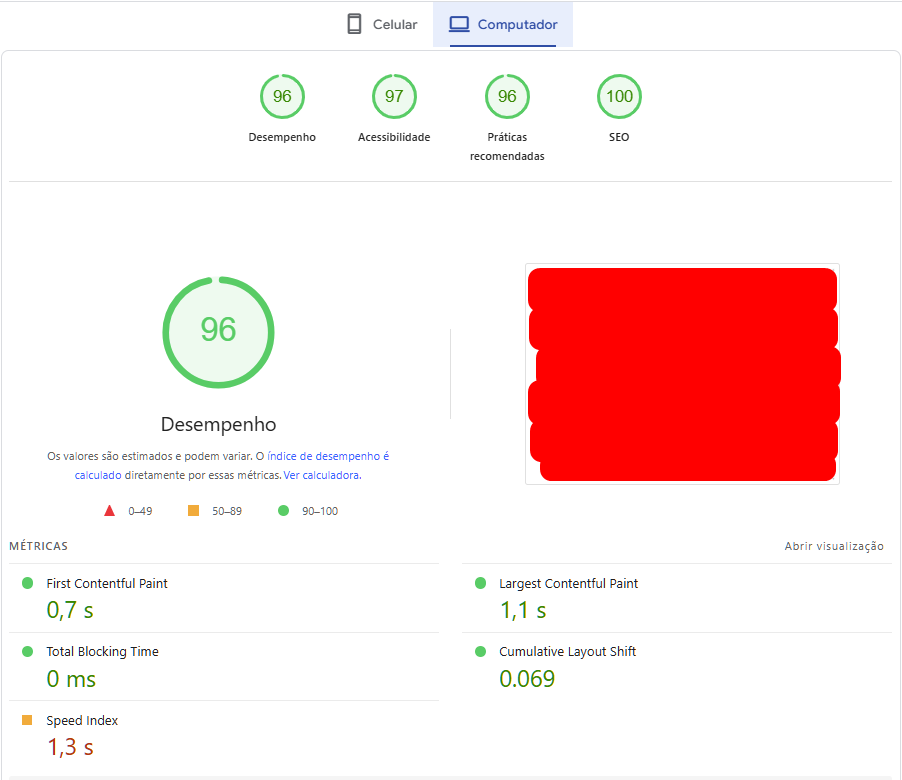The image size is (902, 780).
Task: Select the Computador tab
Action: click(x=503, y=25)
